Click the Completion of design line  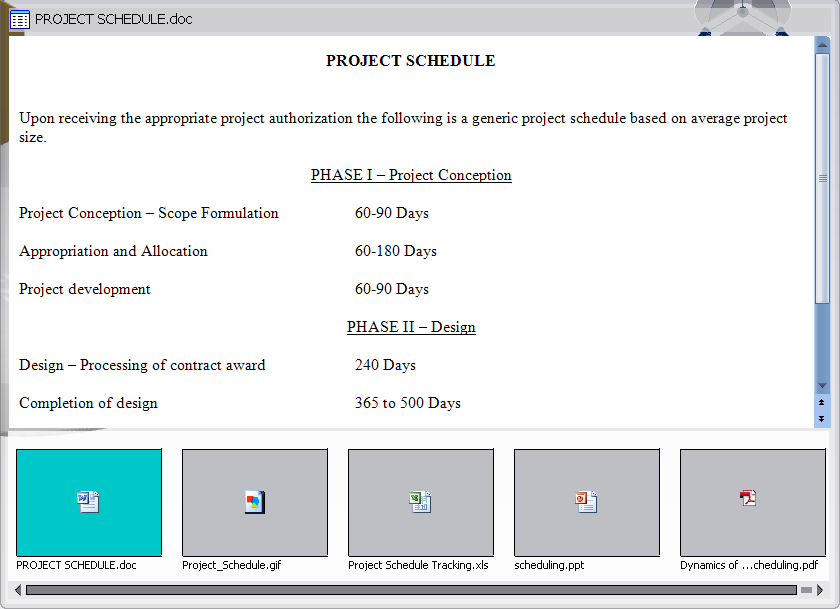88,403
